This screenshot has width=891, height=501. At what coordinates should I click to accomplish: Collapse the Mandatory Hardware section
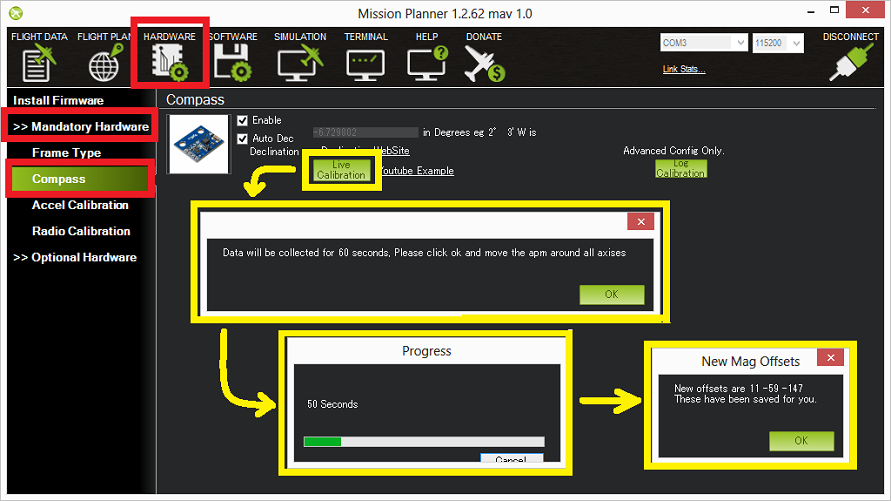81,126
